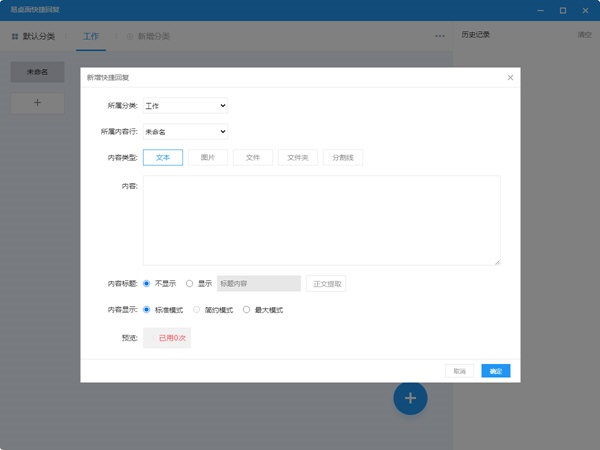Select 简约模式 display option
The width and height of the screenshot is (600, 450).
coord(196,310)
